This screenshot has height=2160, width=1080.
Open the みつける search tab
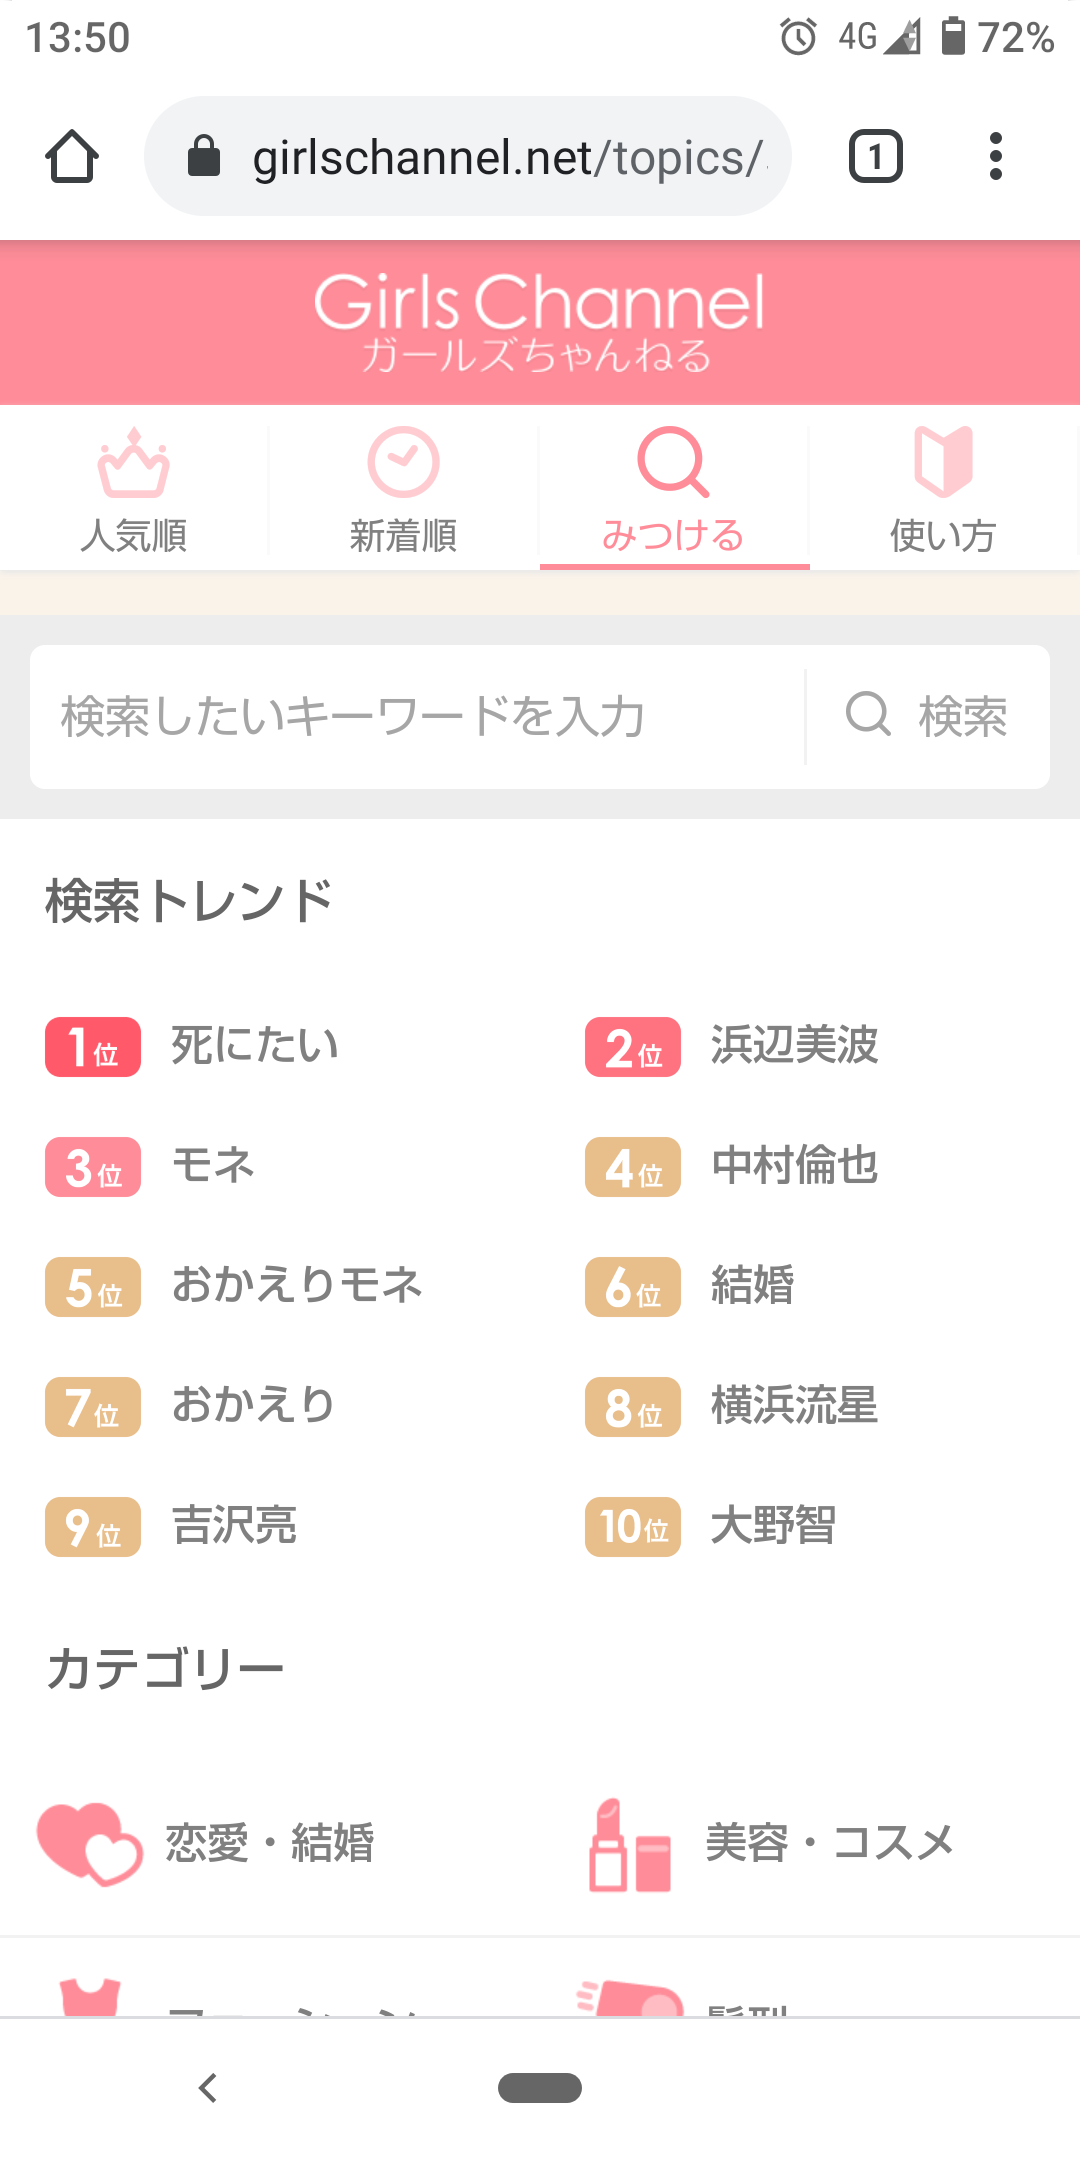[674, 490]
